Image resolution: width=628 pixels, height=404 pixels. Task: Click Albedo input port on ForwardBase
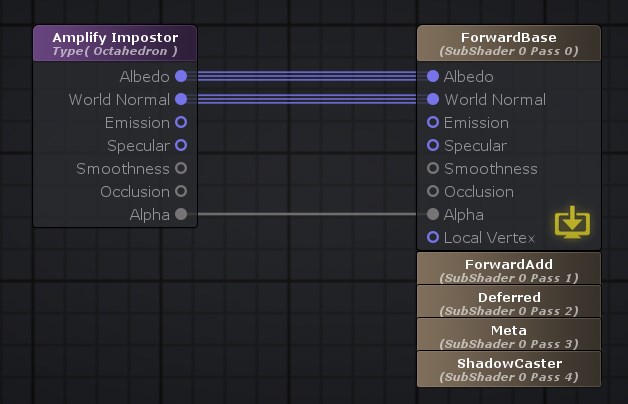tap(433, 76)
